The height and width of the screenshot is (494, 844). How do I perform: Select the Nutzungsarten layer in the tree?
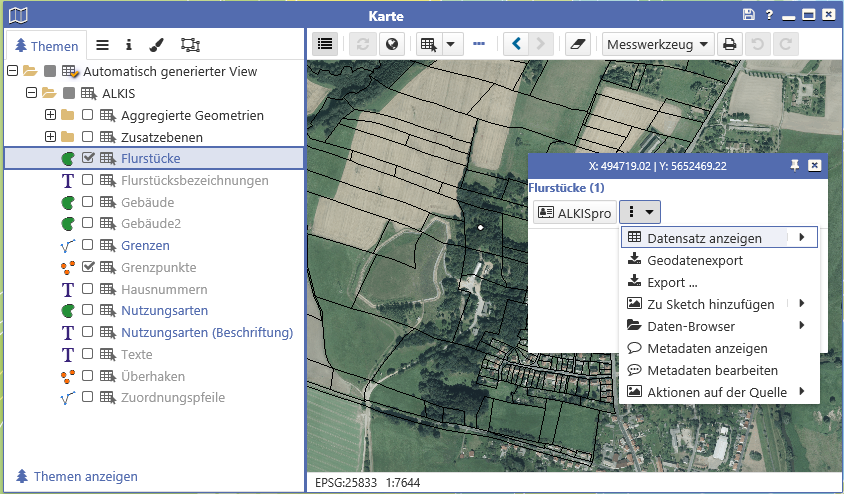[158, 311]
